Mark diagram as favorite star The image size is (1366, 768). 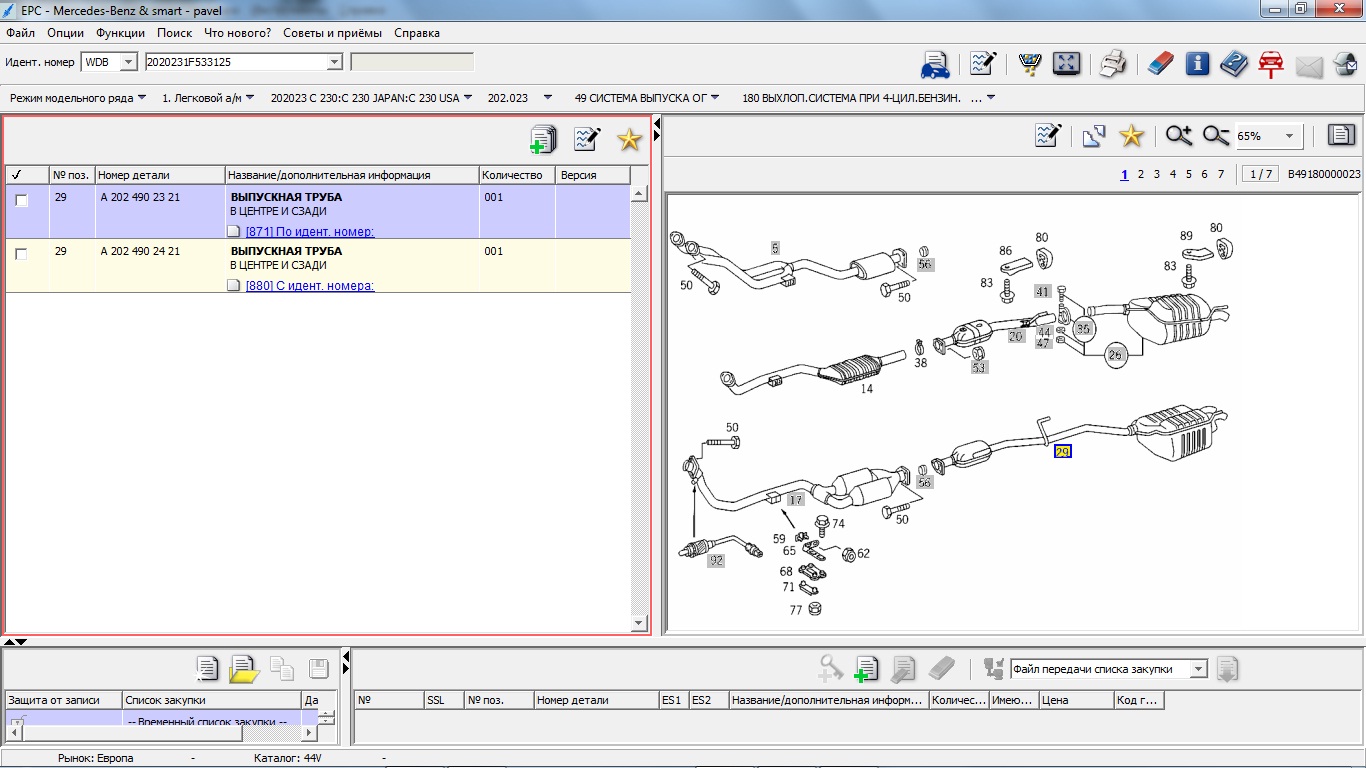click(x=1131, y=135)
